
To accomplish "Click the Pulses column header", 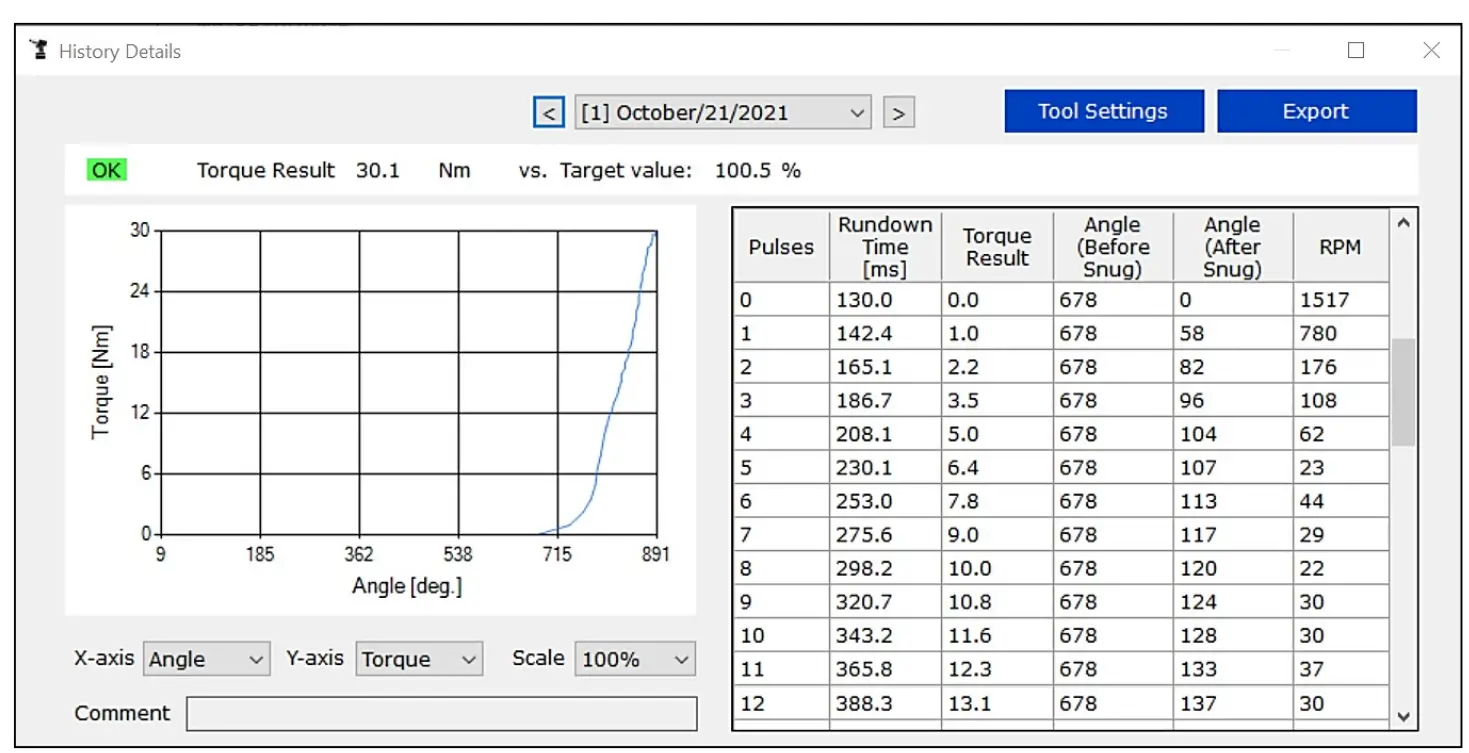I will coord(781,247).
